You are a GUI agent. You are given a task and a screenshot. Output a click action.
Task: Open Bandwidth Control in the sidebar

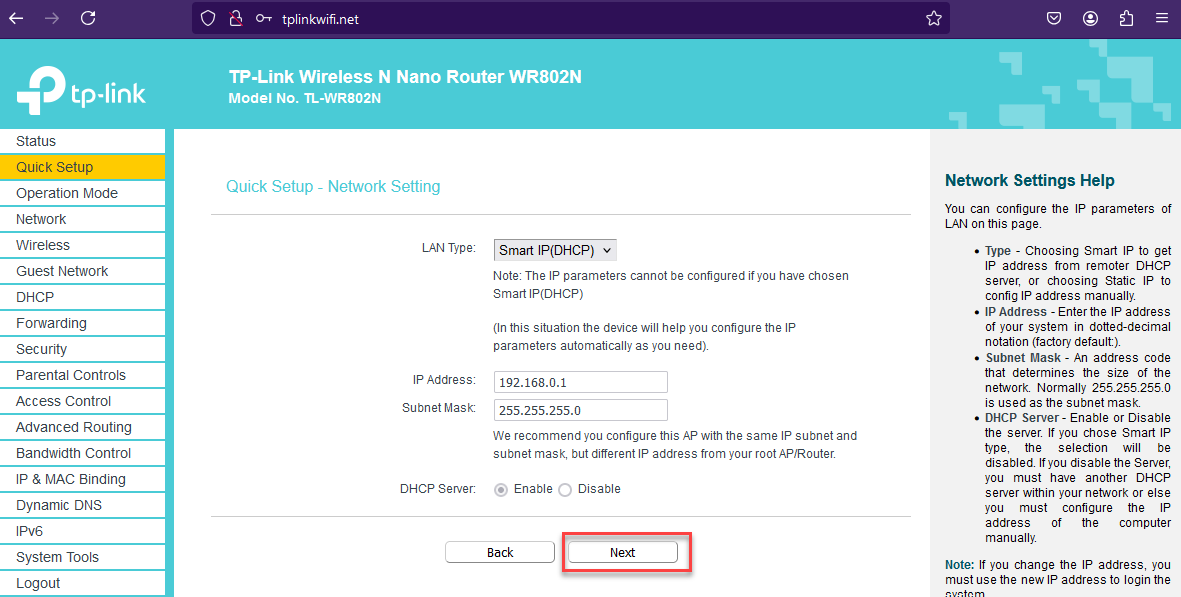82,453
